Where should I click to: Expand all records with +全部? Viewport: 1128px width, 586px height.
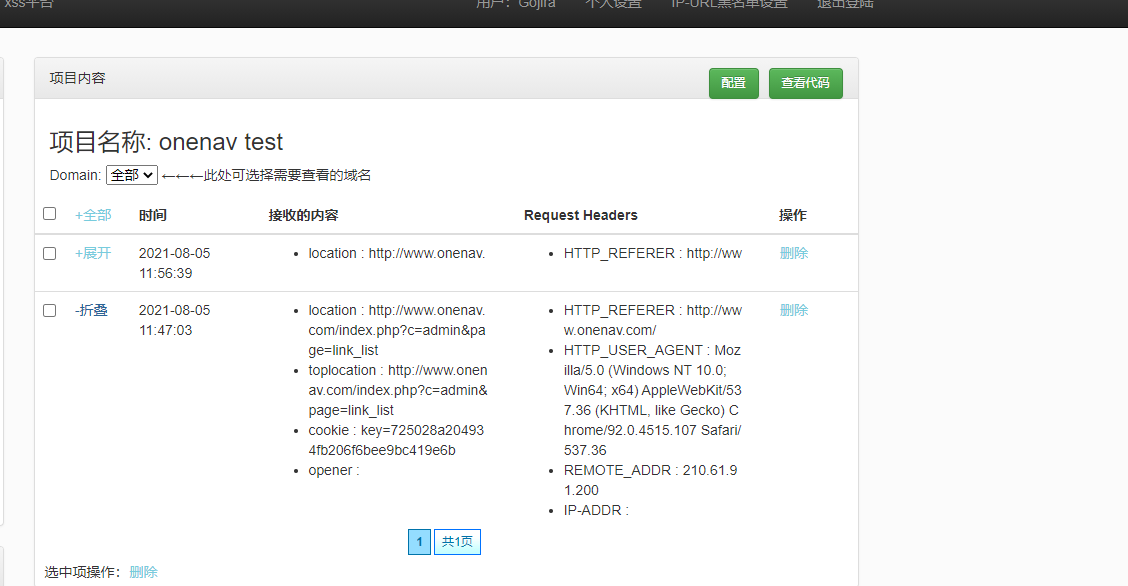click(x=93, y=215)
